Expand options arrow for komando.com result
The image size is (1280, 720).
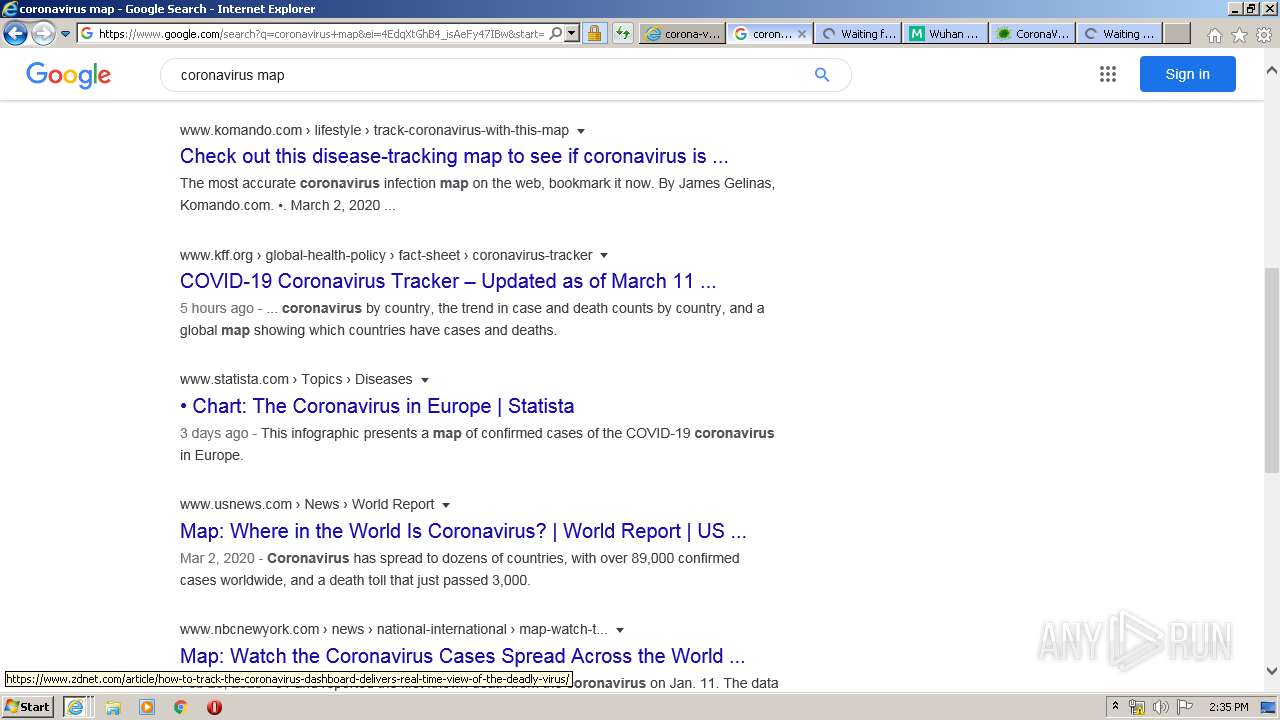[581, 131]
